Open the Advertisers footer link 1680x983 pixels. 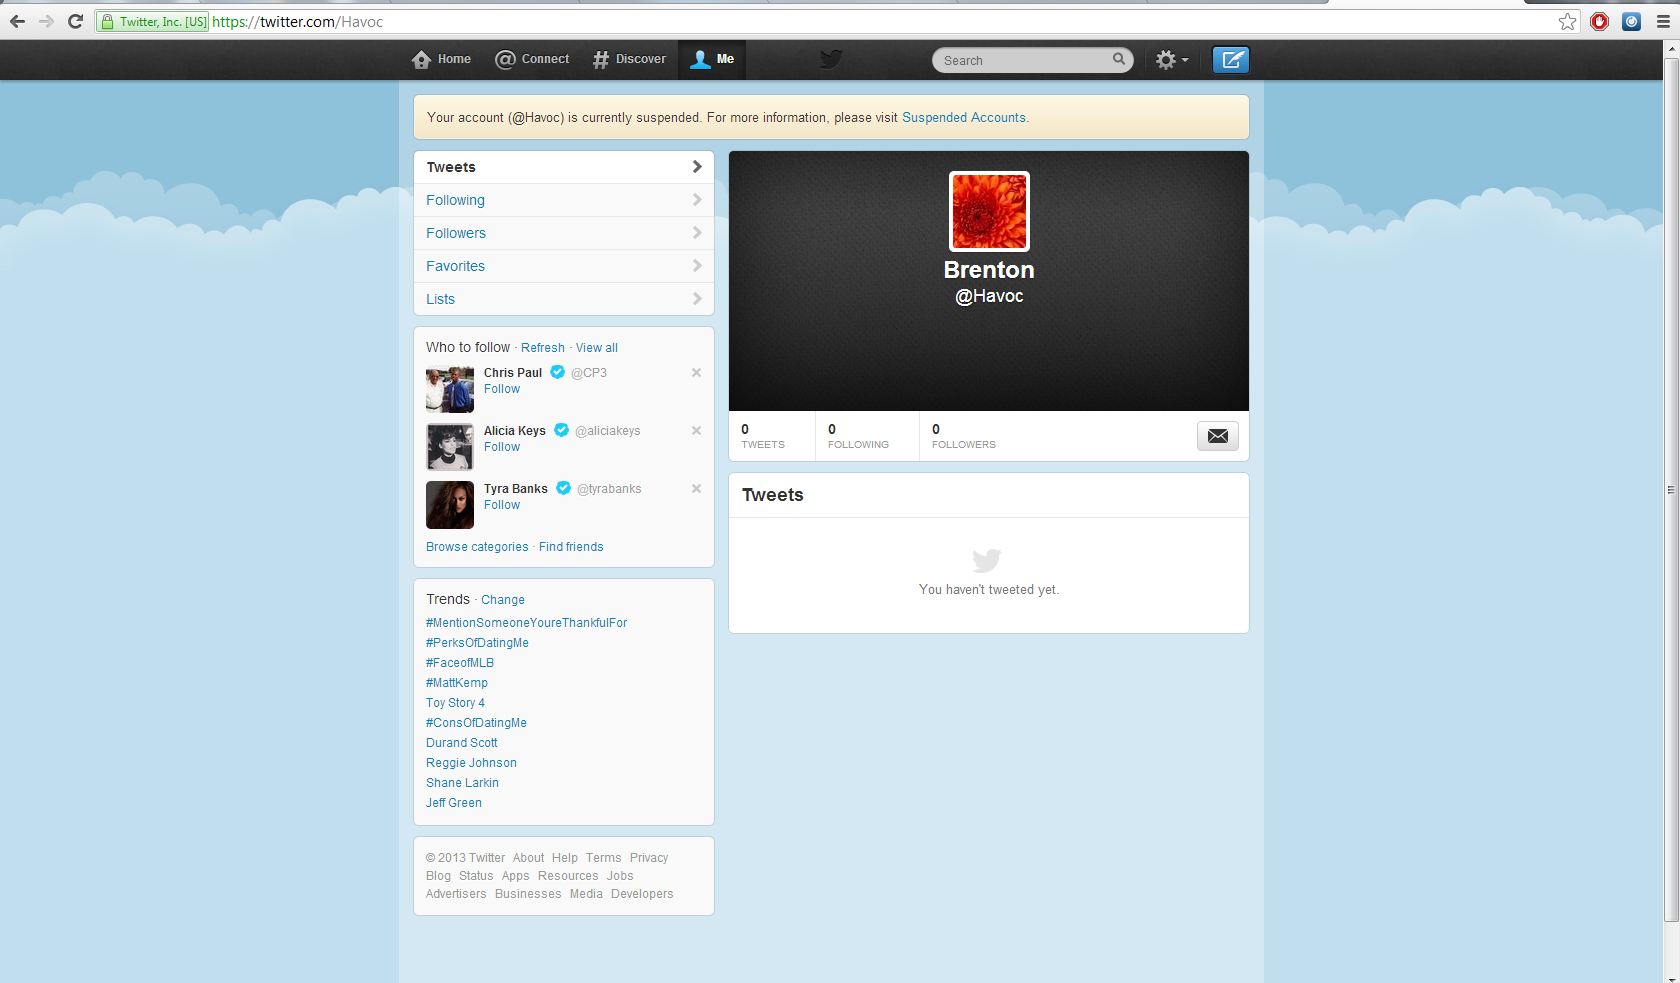[456, 894]
